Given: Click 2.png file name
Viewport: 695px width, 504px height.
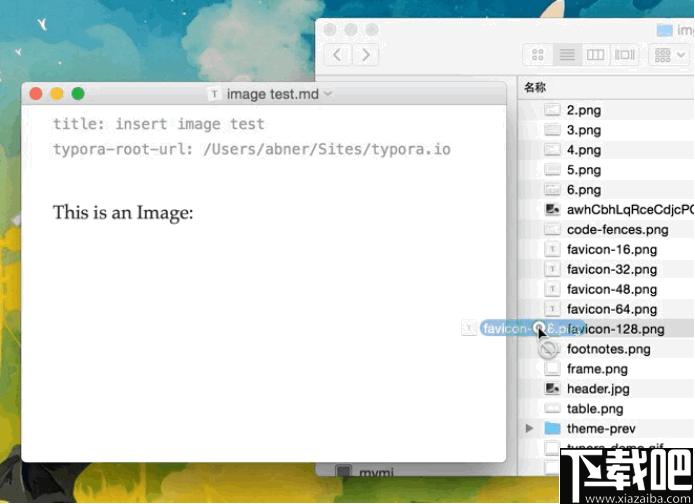Looking at the screenshot, I should tap(584, 110).
